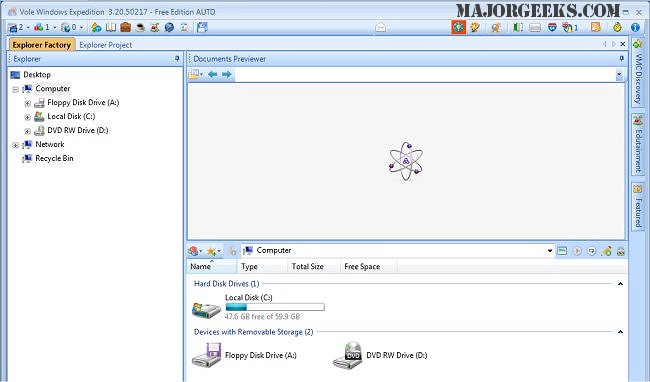This screenshot has height=382, width=650.
Task: Sort by the Type column header
Action: (x=262, y=266)
